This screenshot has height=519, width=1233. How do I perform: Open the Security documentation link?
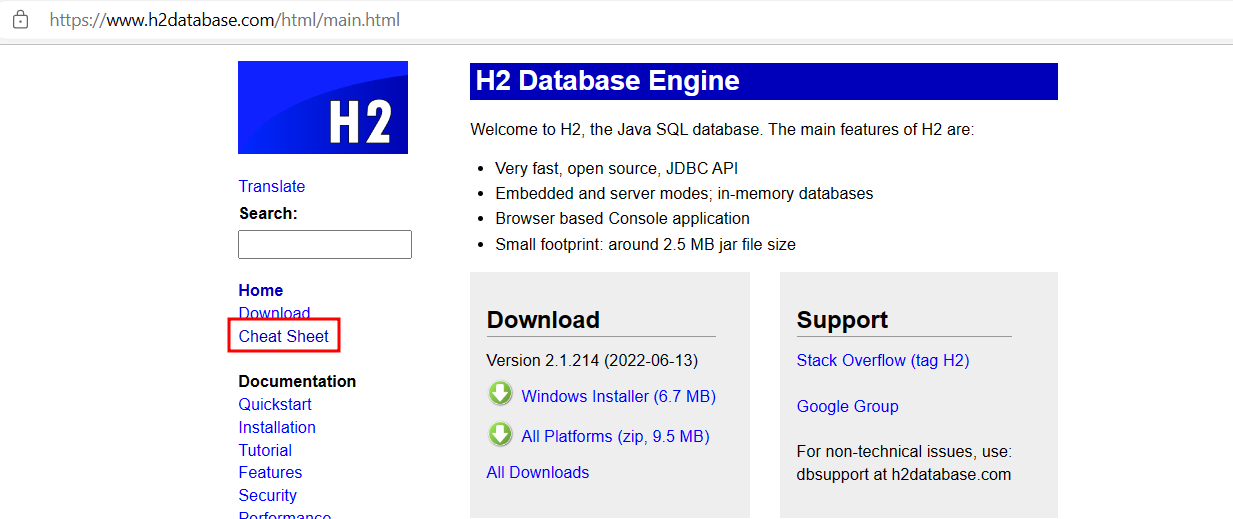(x=268, y=495)
